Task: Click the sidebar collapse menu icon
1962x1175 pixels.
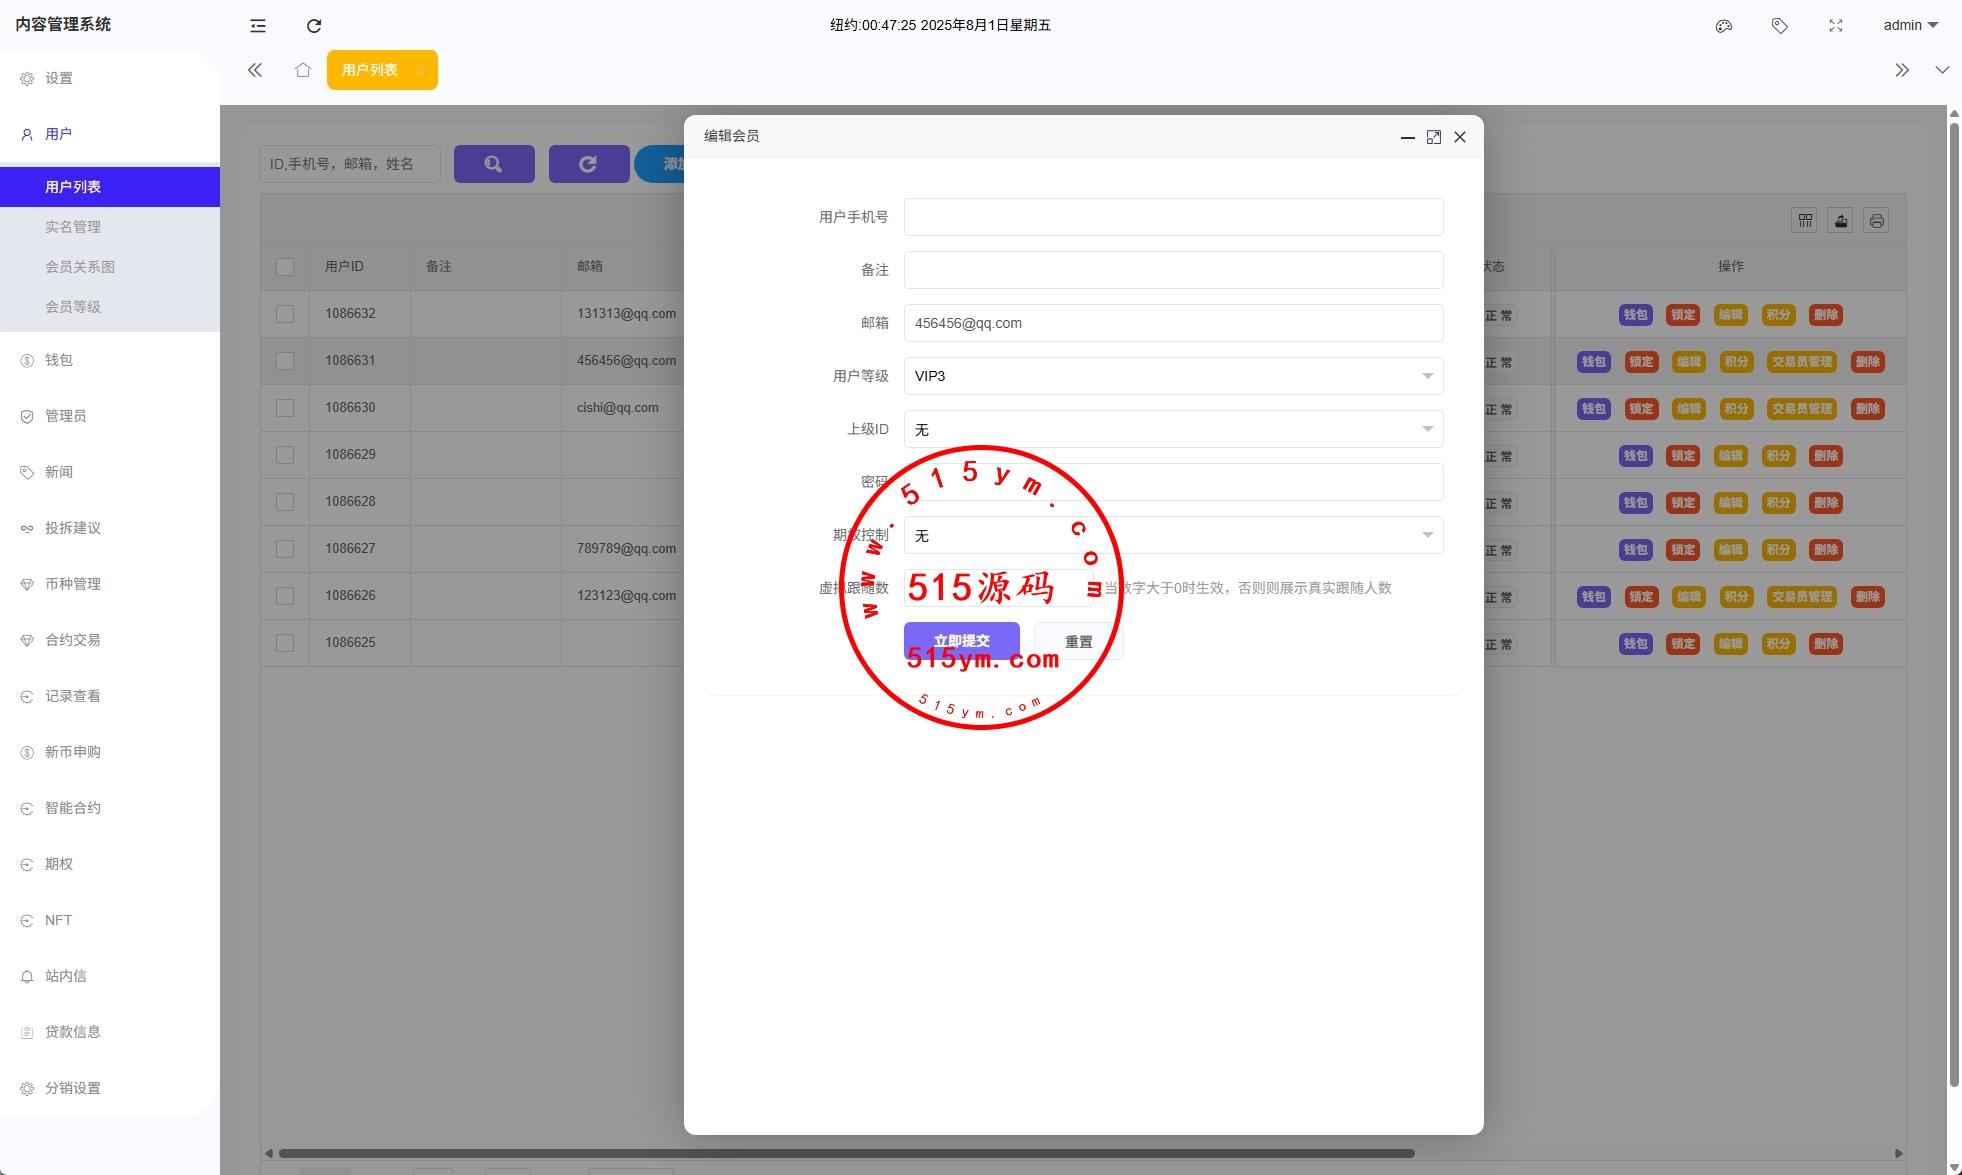Action: pyautogui.click(x=258, y=26)
